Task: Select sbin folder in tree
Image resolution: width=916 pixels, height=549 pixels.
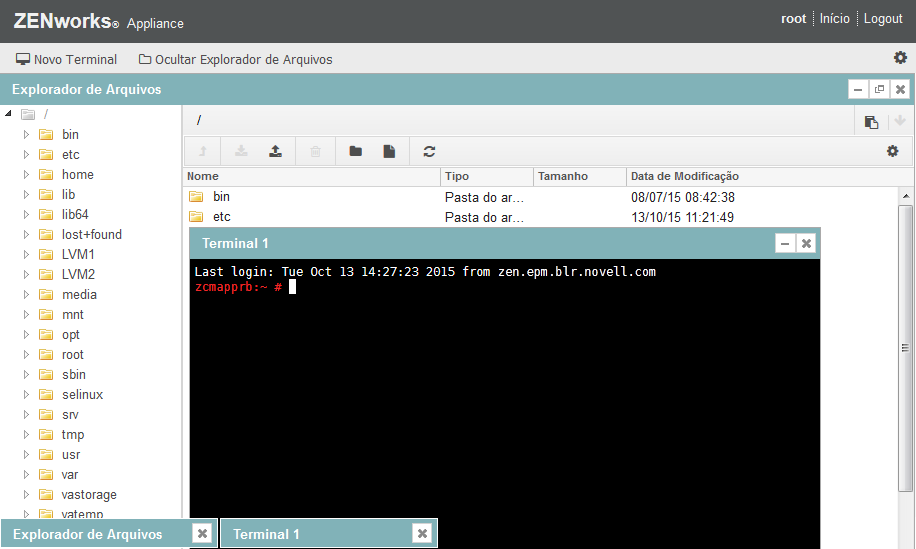Action: [74, 374]
